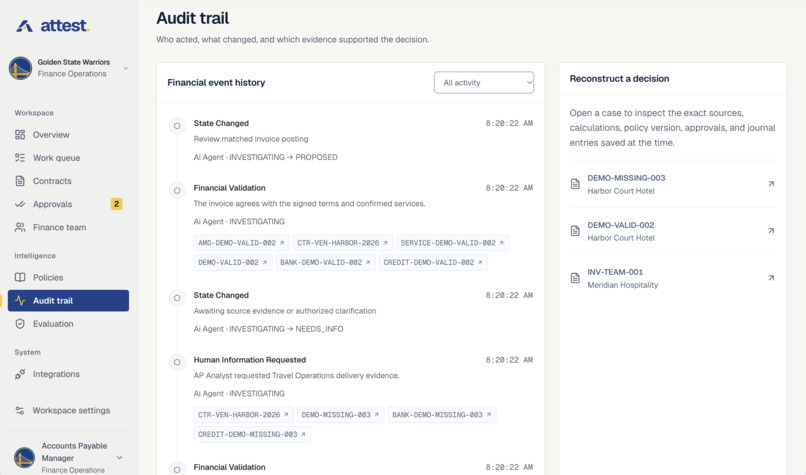Open the INV-TEAM-001 Meridian Hospitality case
The image size is (806, 475).
point(672,278)
